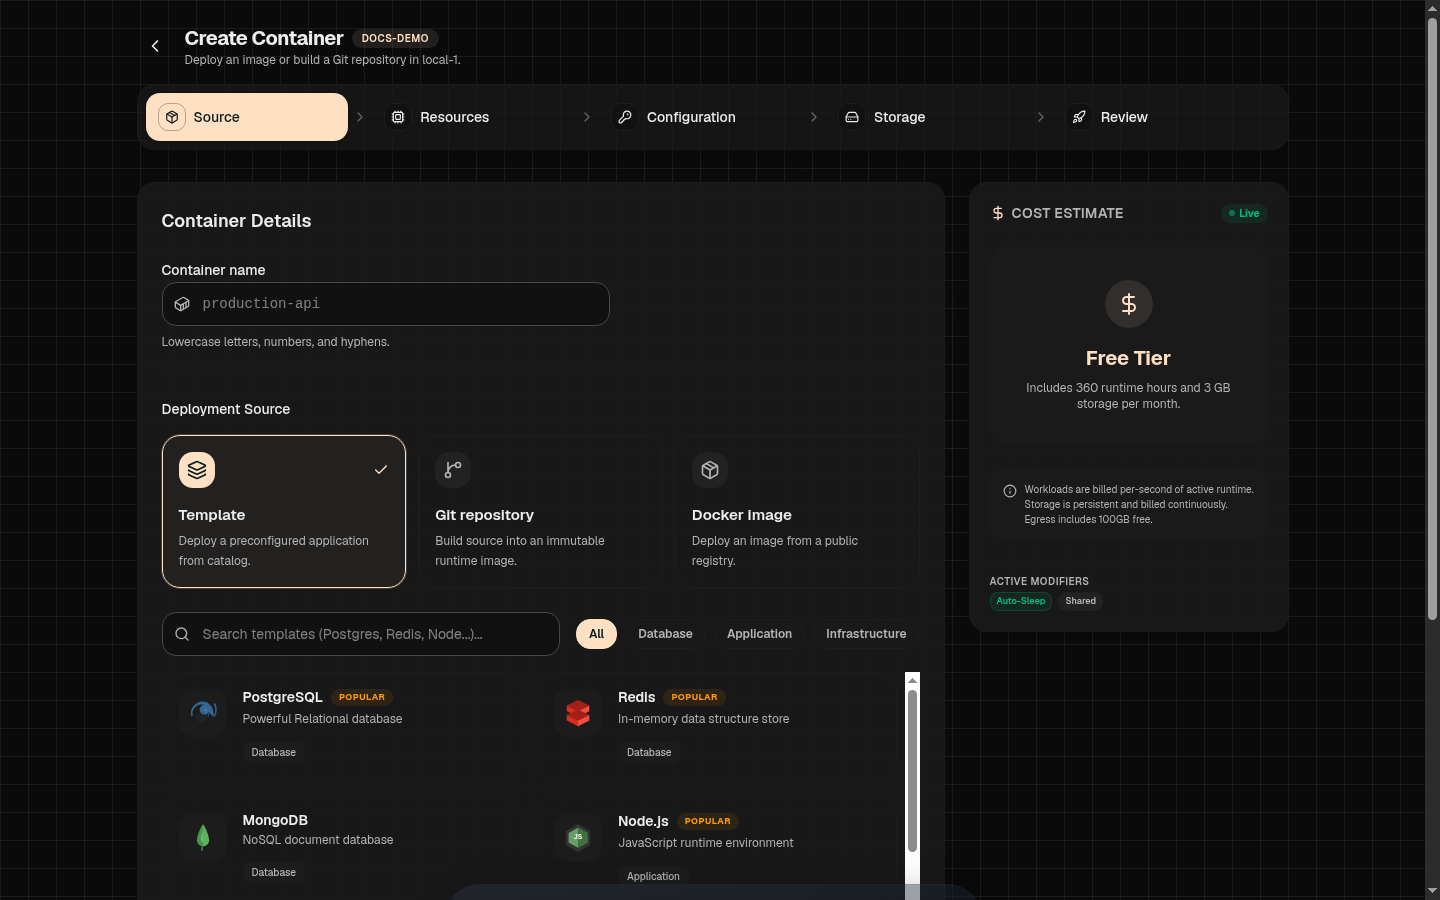Image resolution: width=1440 pixels, height=900 pixels.
Task: Click the template list scroll-up arrow
Action: 912,680
